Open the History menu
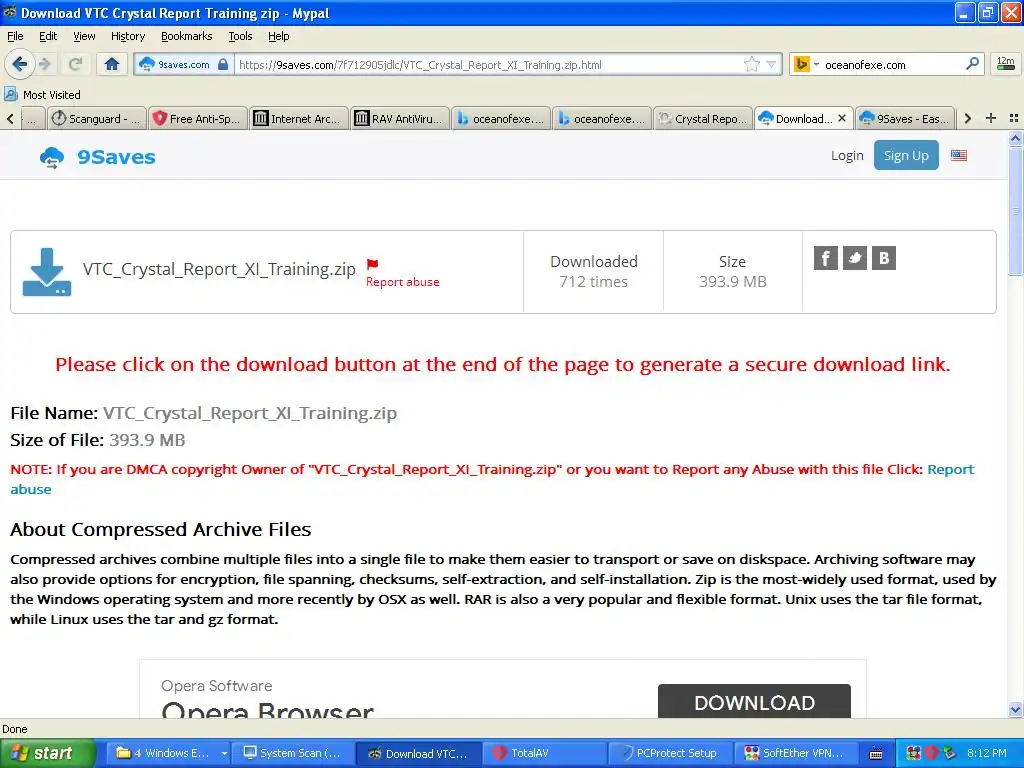 [x=127, y=36]
